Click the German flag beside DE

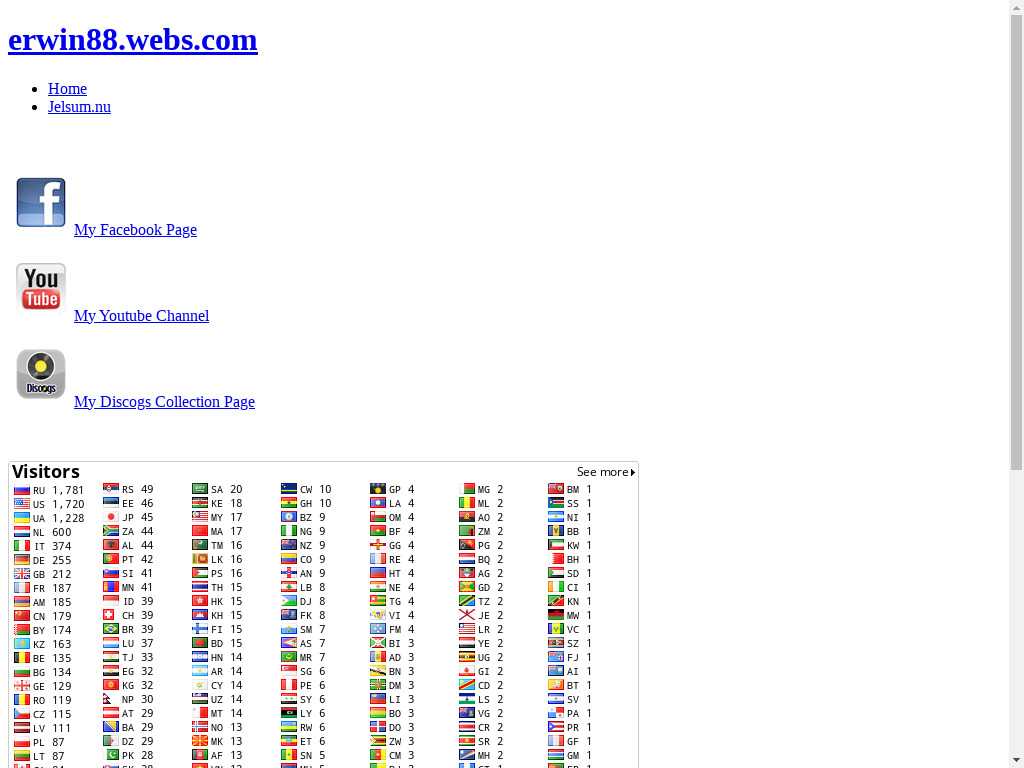click(22, 560)
